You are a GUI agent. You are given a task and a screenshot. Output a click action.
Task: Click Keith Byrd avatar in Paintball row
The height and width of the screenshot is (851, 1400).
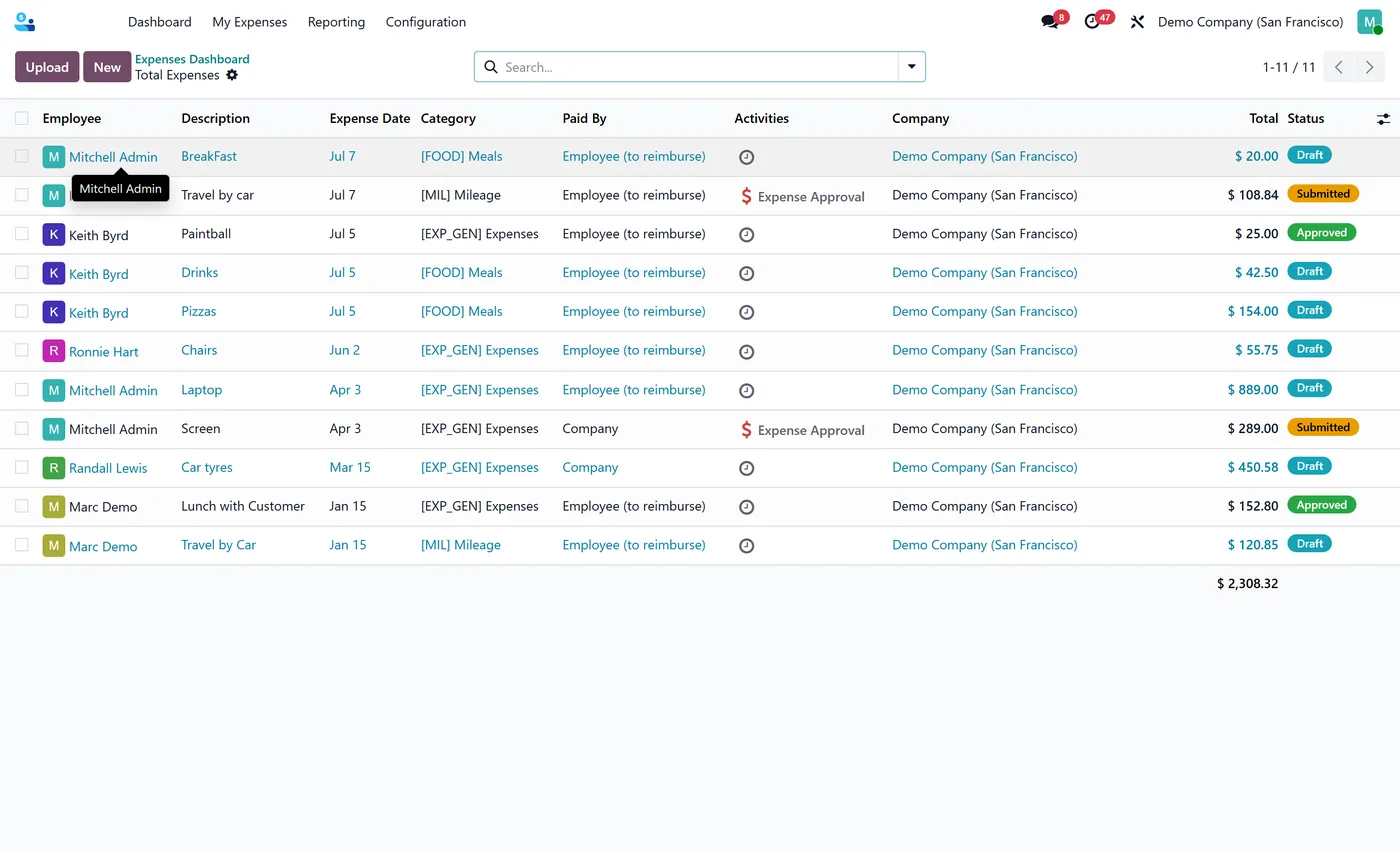point(53,235)
